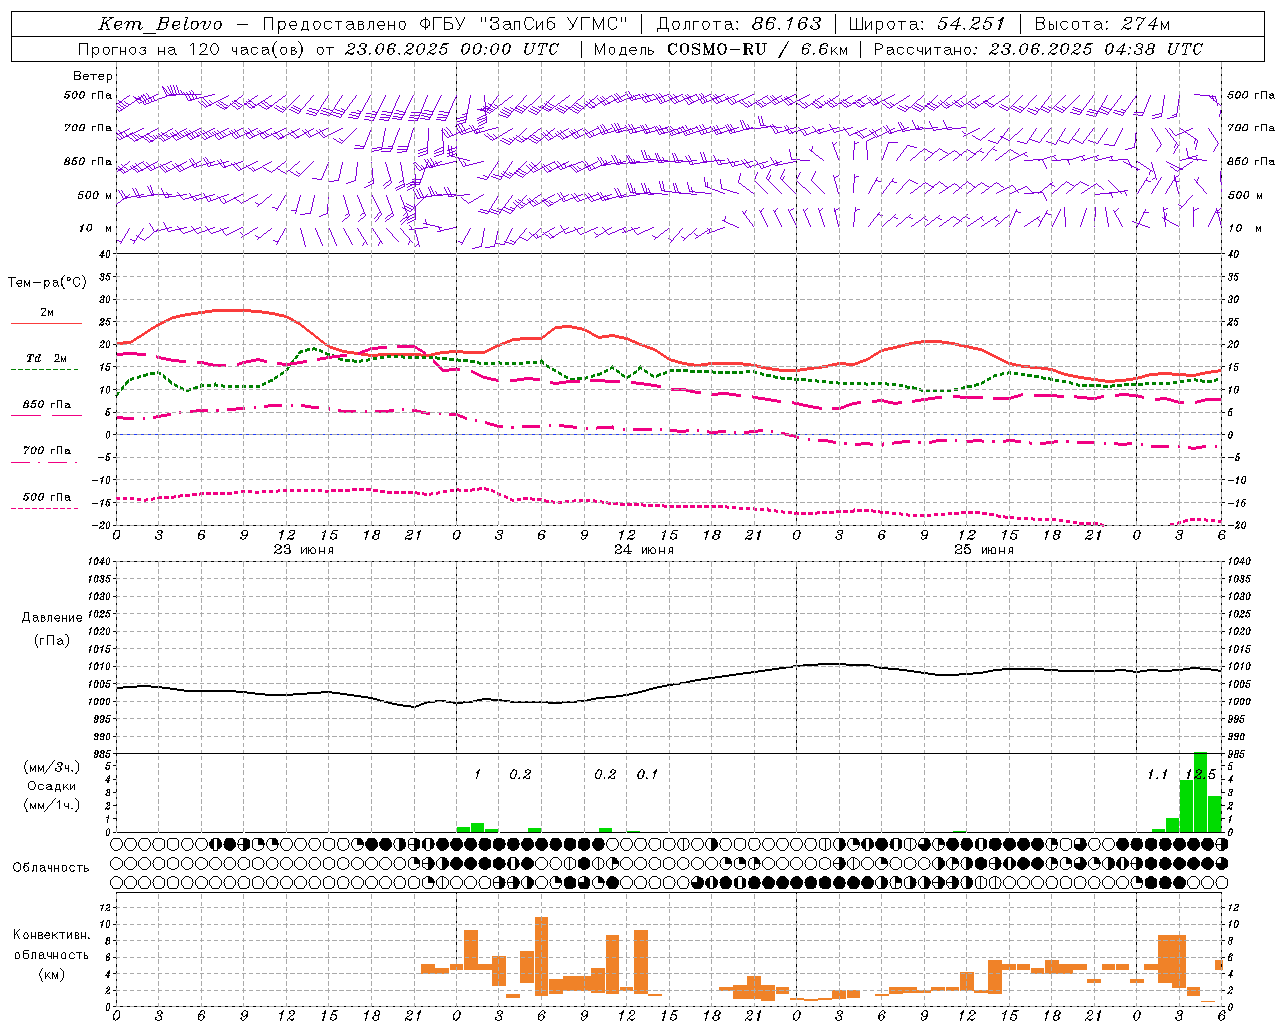Viewport: 1280px width, 1024px height.
Task: Click the Тем-ра(°C) axis label
Action: click(x=47, y=283)
